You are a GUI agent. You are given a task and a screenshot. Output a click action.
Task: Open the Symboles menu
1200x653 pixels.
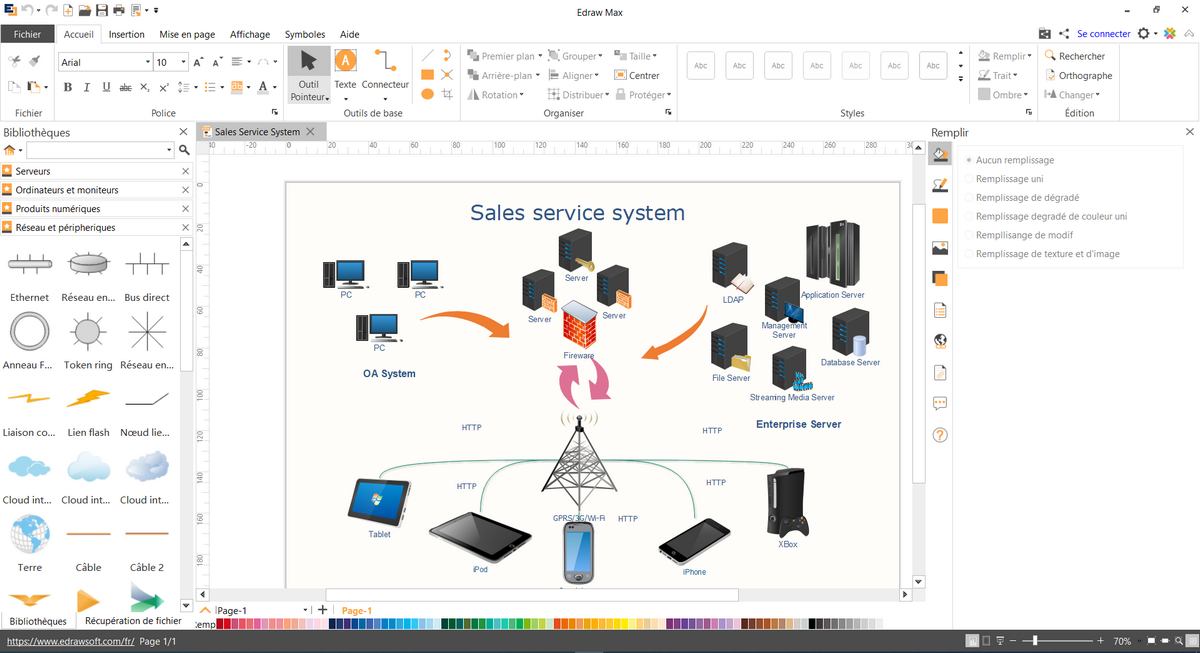[304, 33]
